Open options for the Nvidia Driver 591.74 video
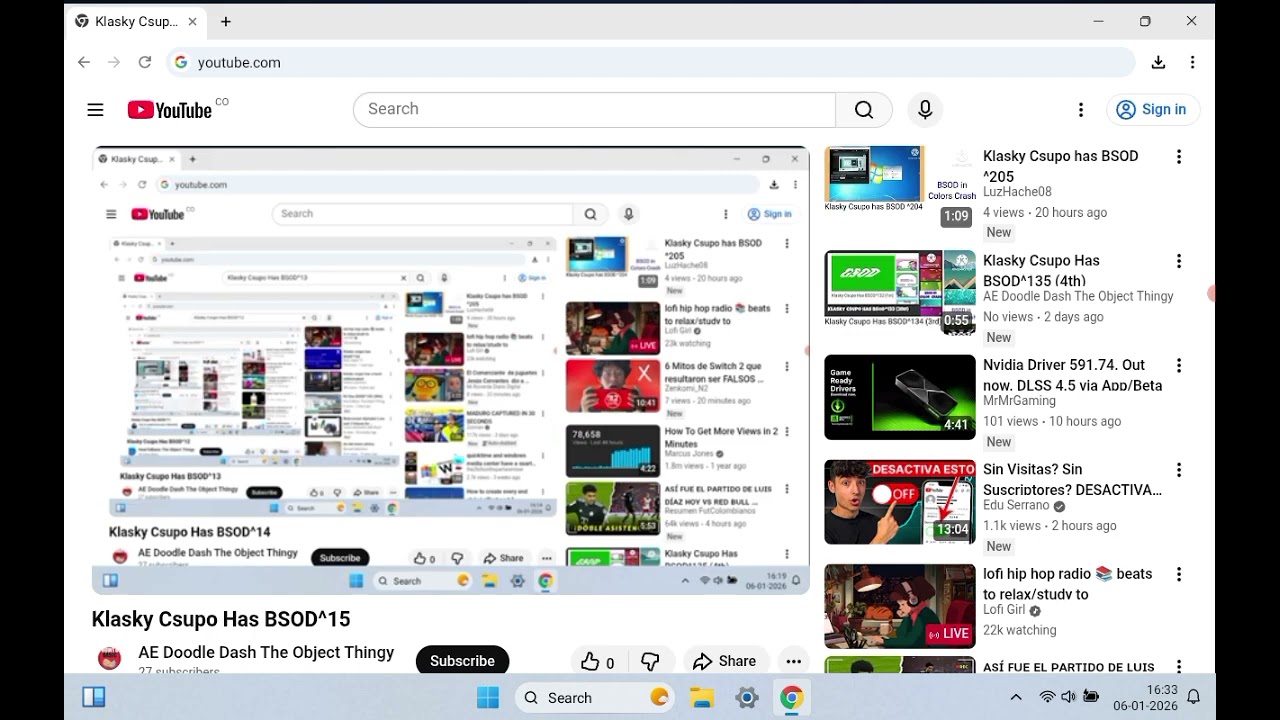The width and height of the screenshot is (1280, 720). pyautogui.click(x=1179, y=366)
